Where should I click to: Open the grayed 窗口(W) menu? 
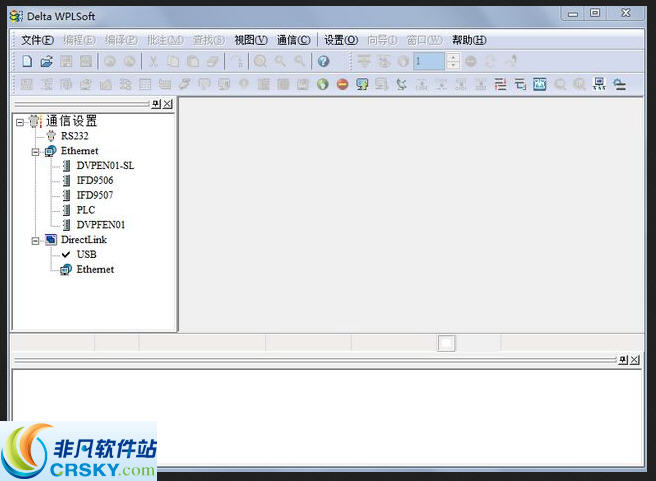(x=424, y=40)
